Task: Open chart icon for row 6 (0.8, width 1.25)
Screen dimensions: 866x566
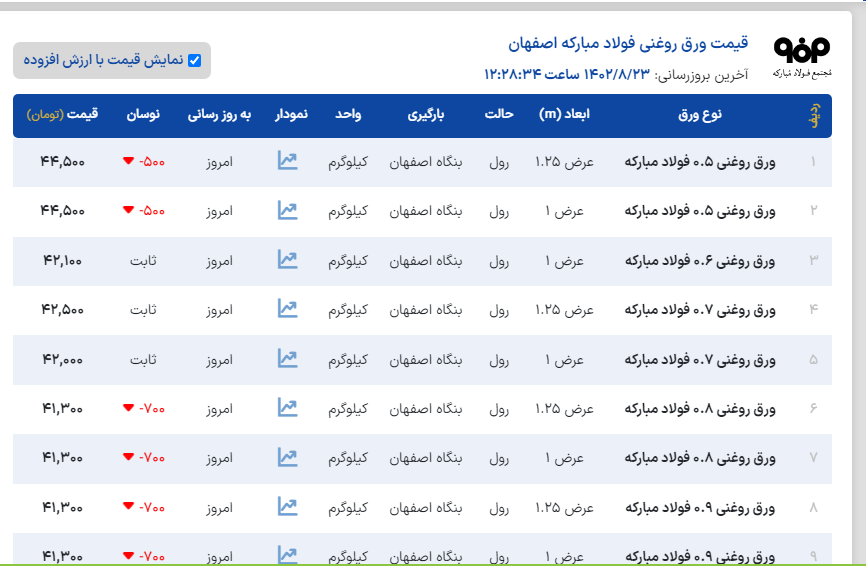Action: 287,408
